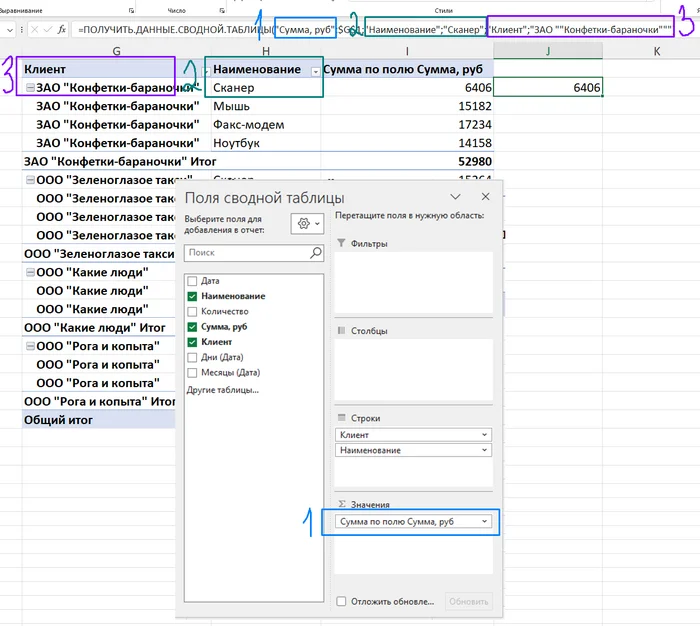Close the pivot table fields pane
This screenshot has height=626, width=700.
tap(485, 197)
